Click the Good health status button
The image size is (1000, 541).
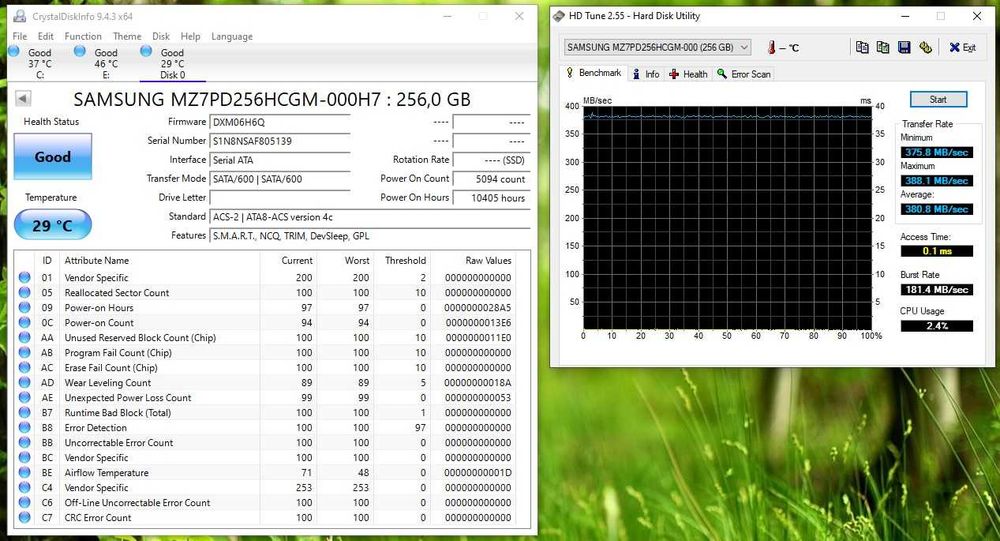[53, 156]
